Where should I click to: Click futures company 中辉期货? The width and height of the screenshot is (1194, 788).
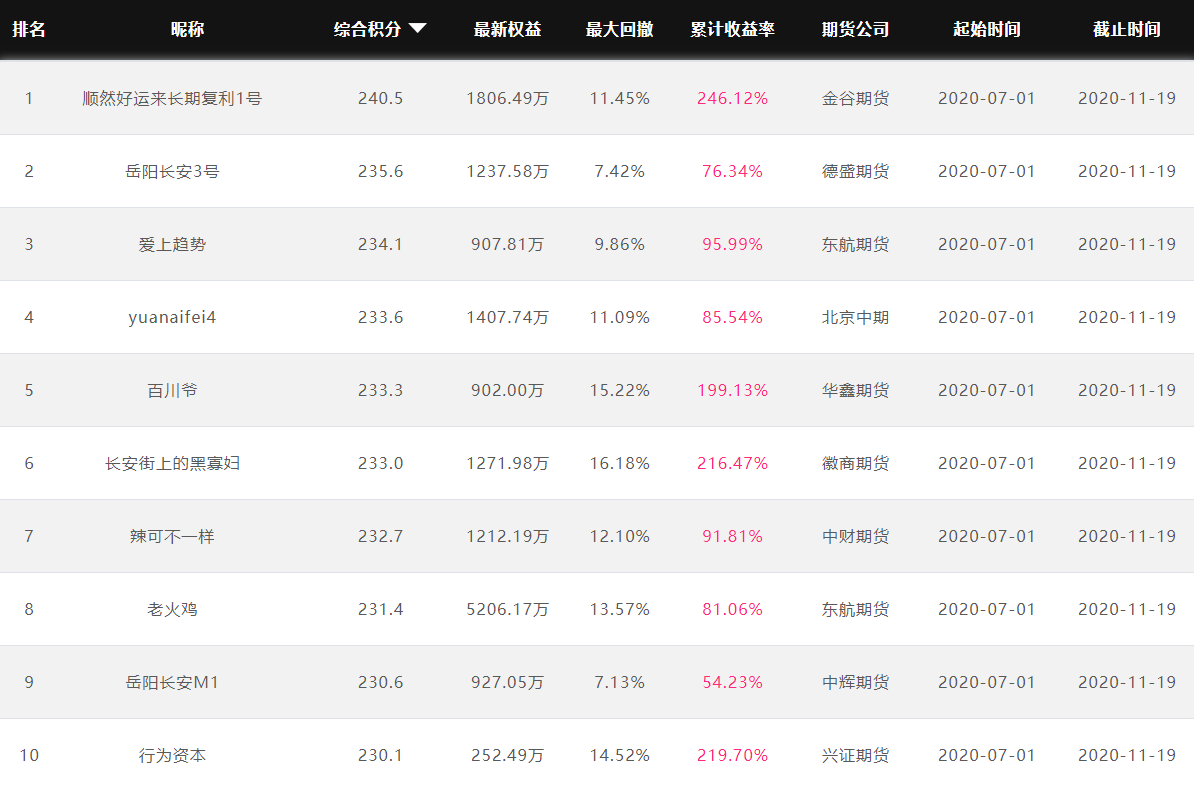pyautogui.click(x=855, y=682)
